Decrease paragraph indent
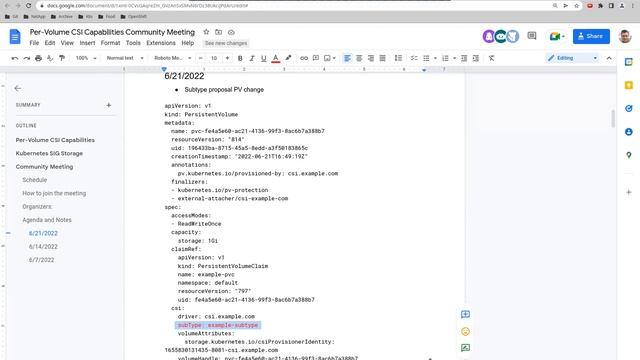Screen dimensions: 640x360 pyautogui.click(x=464, y=58)
